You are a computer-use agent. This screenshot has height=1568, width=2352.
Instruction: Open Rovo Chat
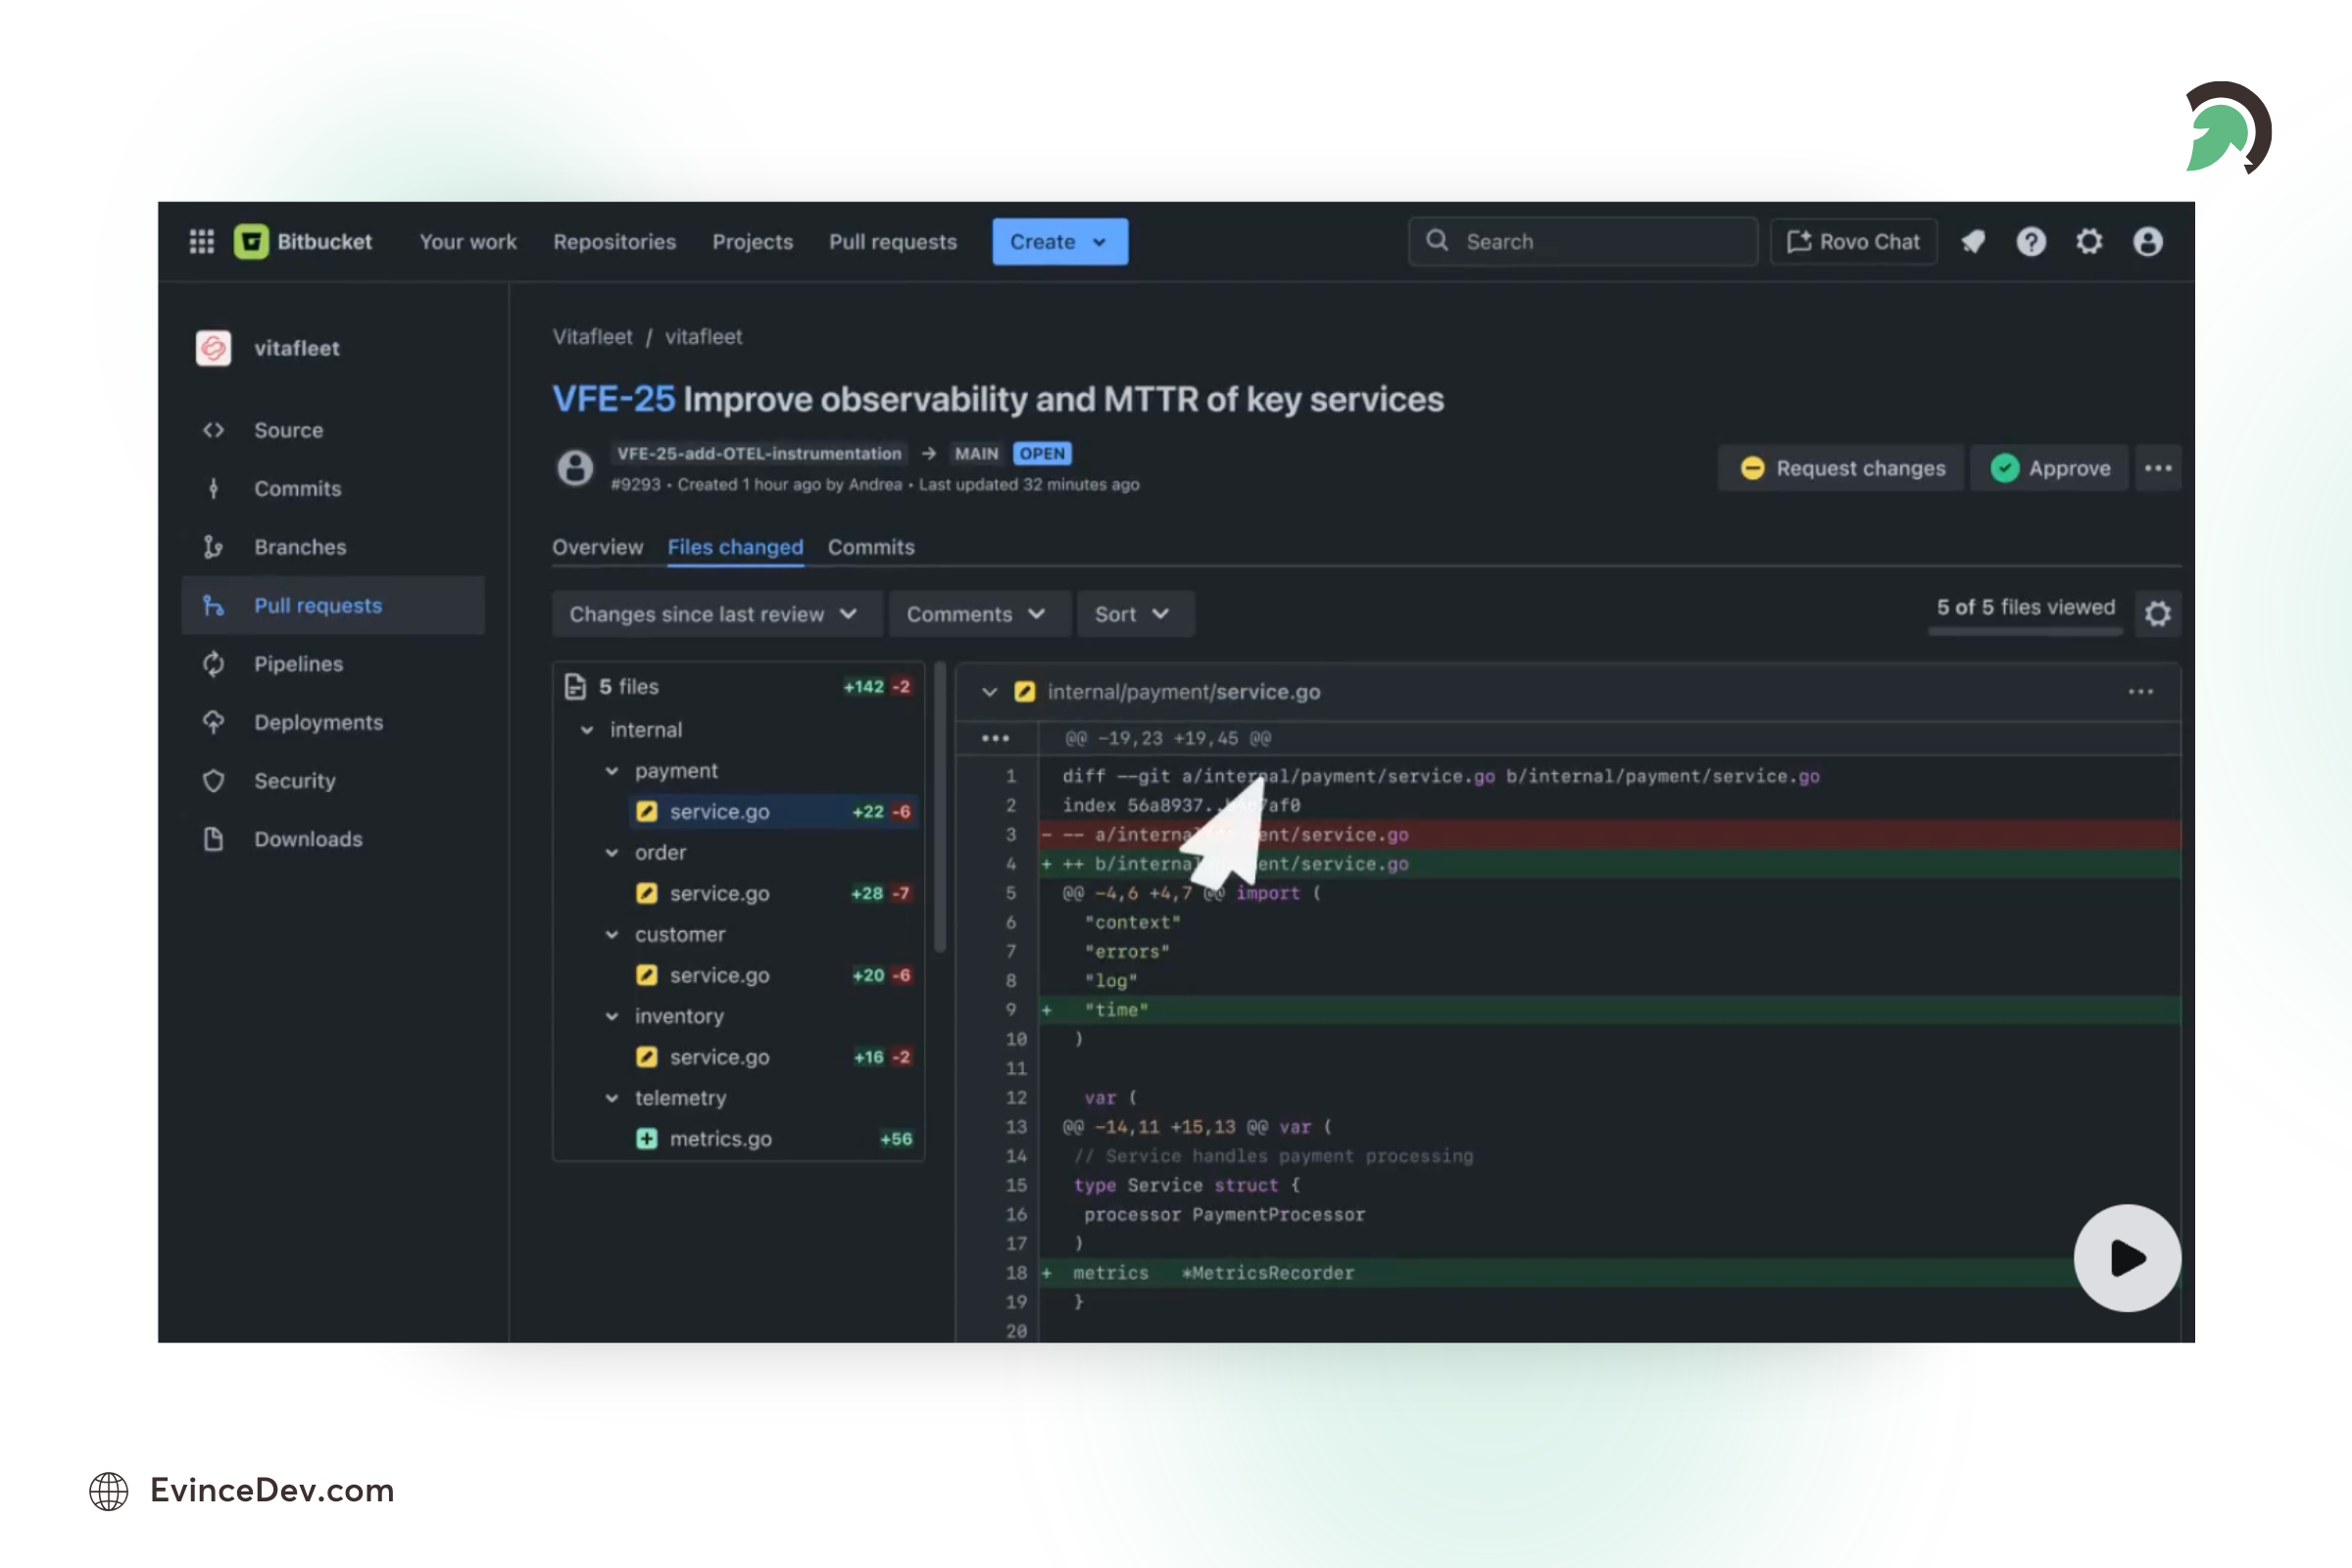click(x=1853, y=241)
